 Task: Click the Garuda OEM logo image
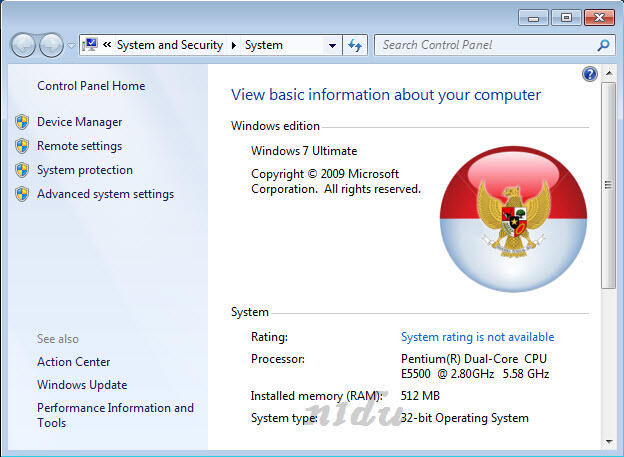coord(513,219)
